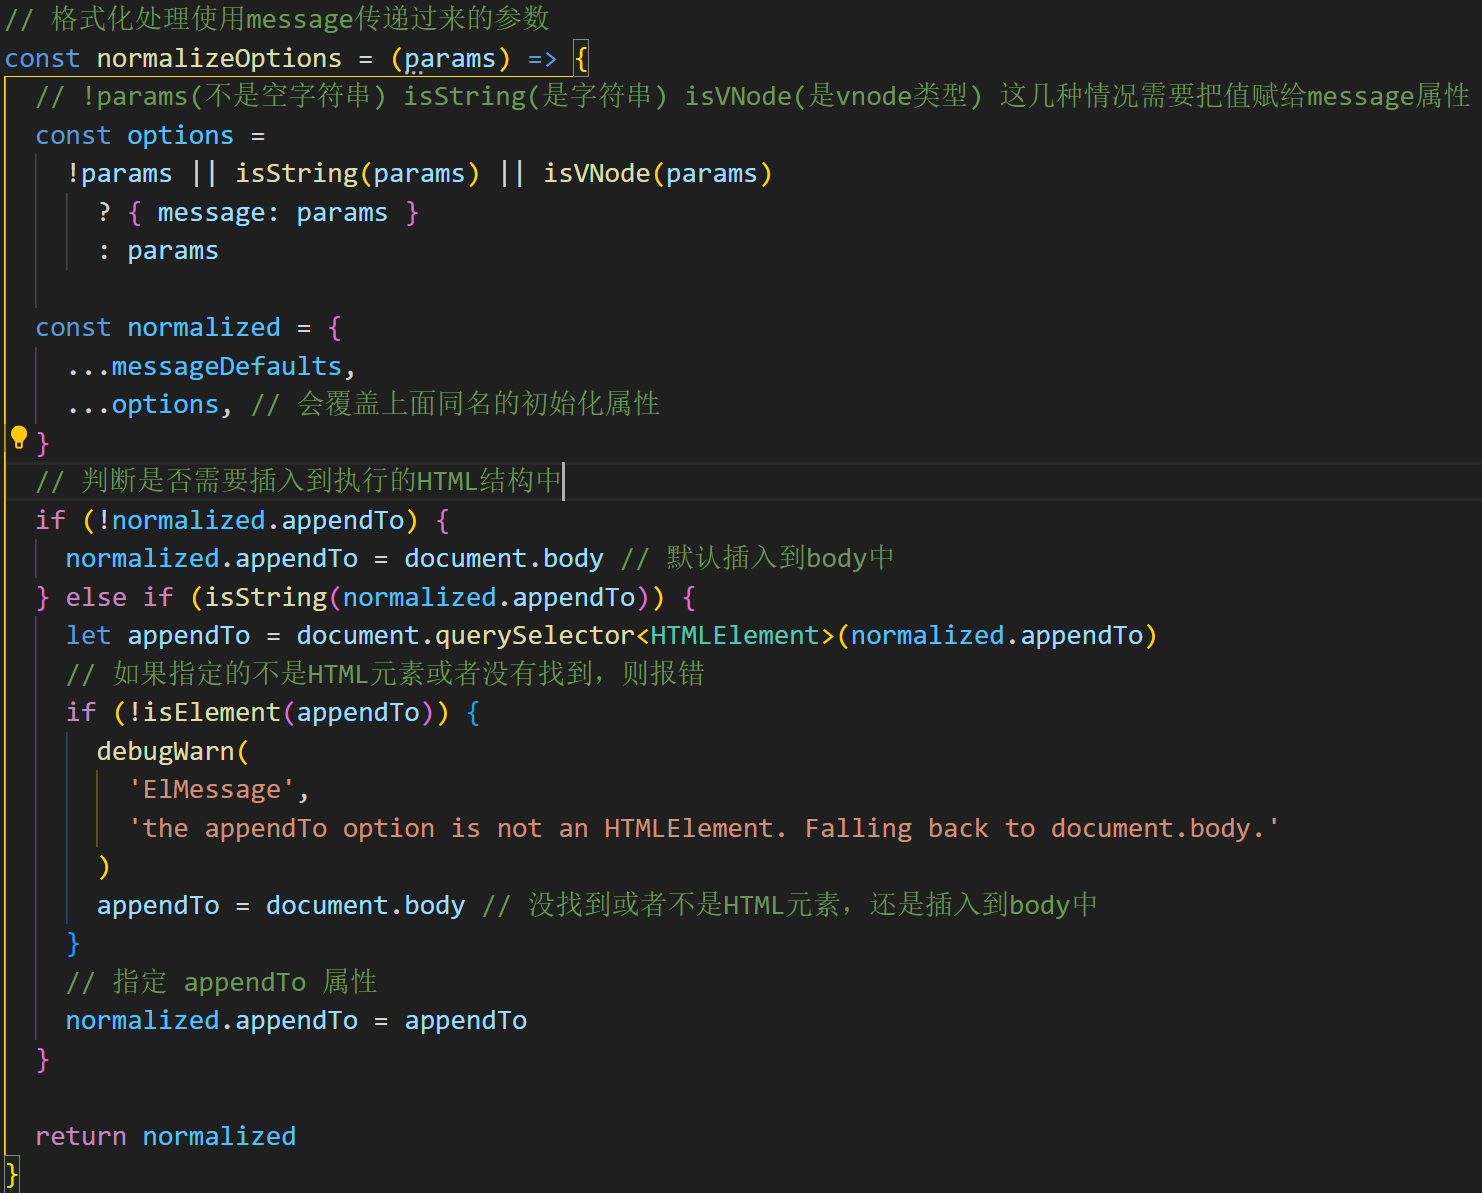Image resolution: width=1482 pixels, height=1193 pixels.
Task: Click the isVNode(params) condition
Action: click(657, 172)
